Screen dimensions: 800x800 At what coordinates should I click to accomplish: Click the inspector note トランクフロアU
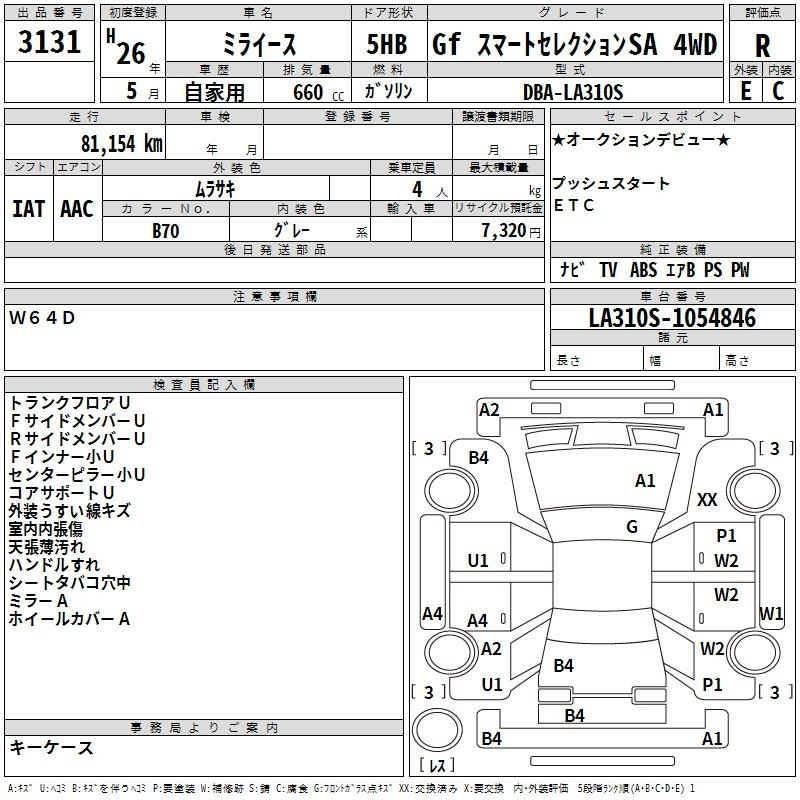coord(70,403)
